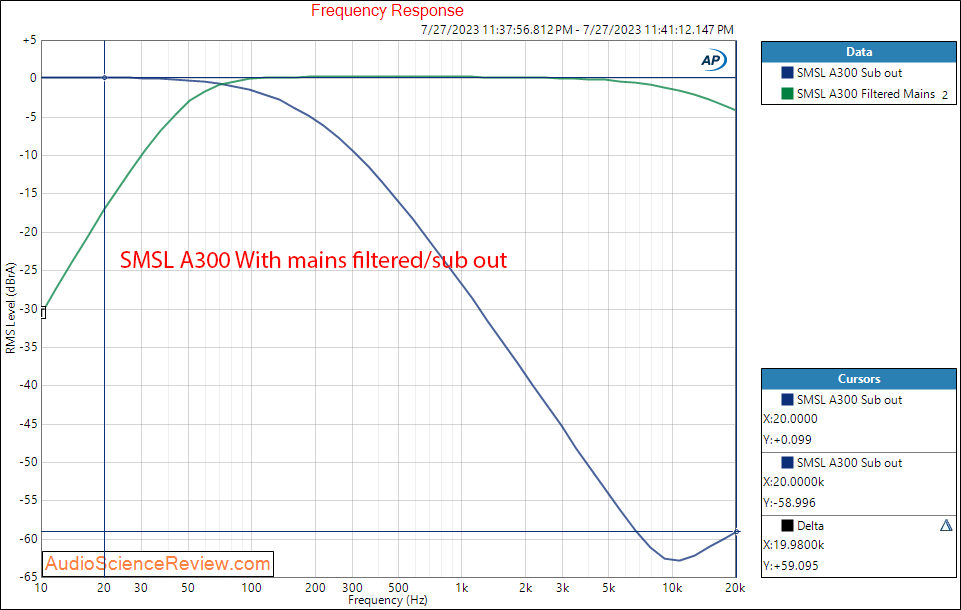961x610 pixels.
Task: Click the AP logo on the graph
Action: (713, 60)
